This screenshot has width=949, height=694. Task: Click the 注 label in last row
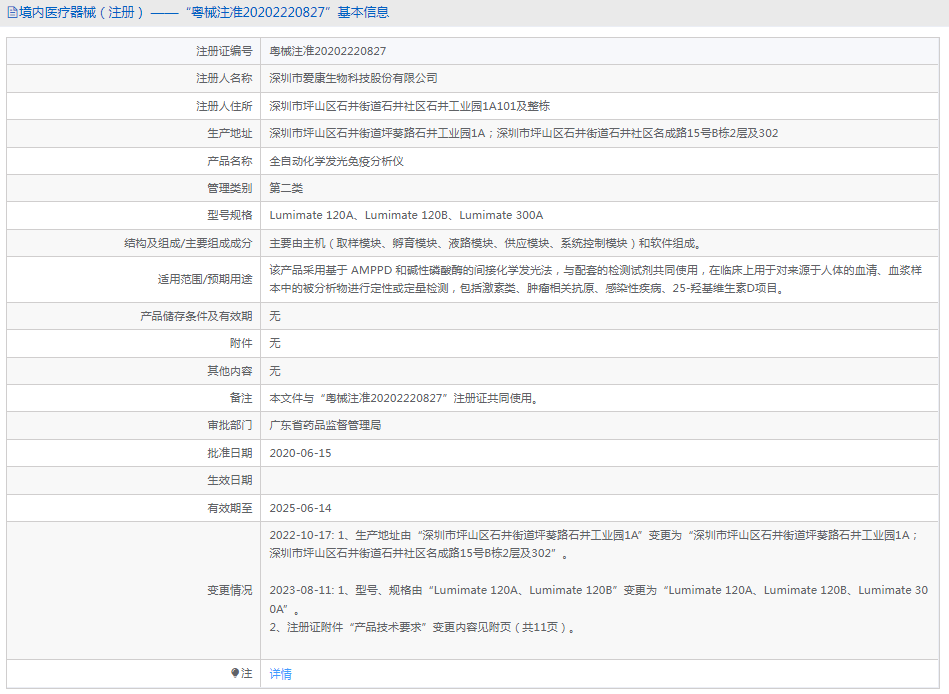click(246, 673)
